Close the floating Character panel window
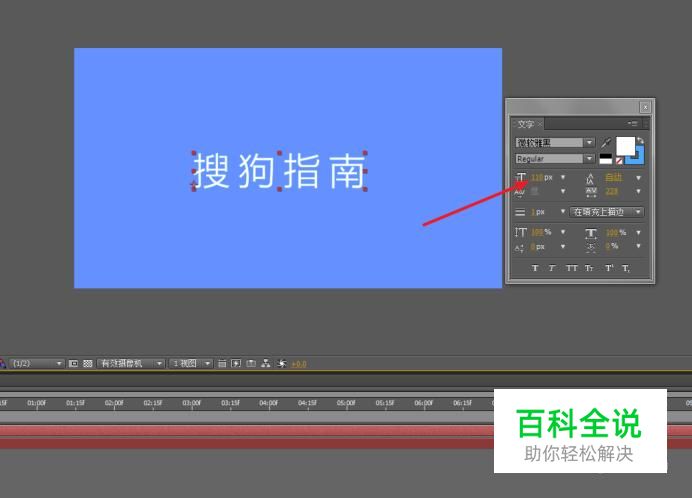Viewport: 692px width, 498px height. (x=645, y=107)
